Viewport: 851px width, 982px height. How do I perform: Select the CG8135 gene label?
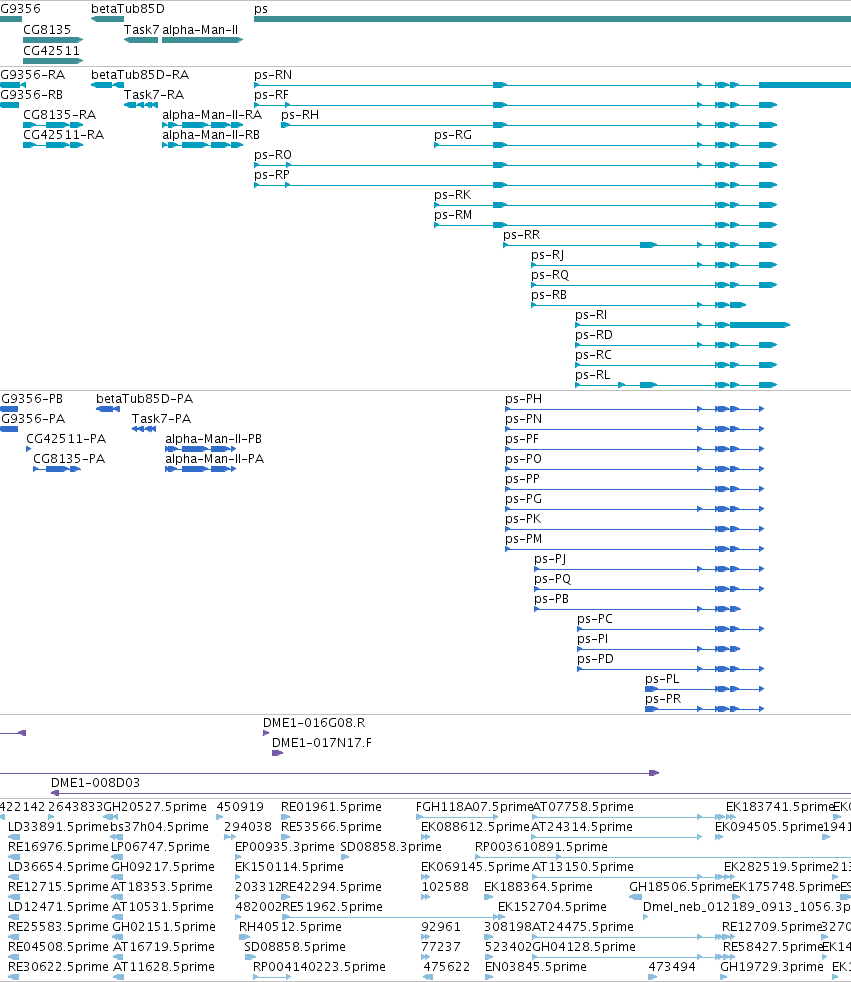coord(47,29)
